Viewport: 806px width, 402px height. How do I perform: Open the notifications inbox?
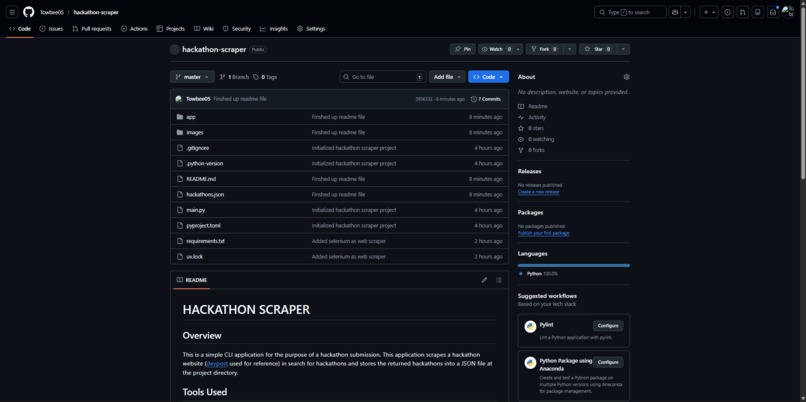[773, 12]
